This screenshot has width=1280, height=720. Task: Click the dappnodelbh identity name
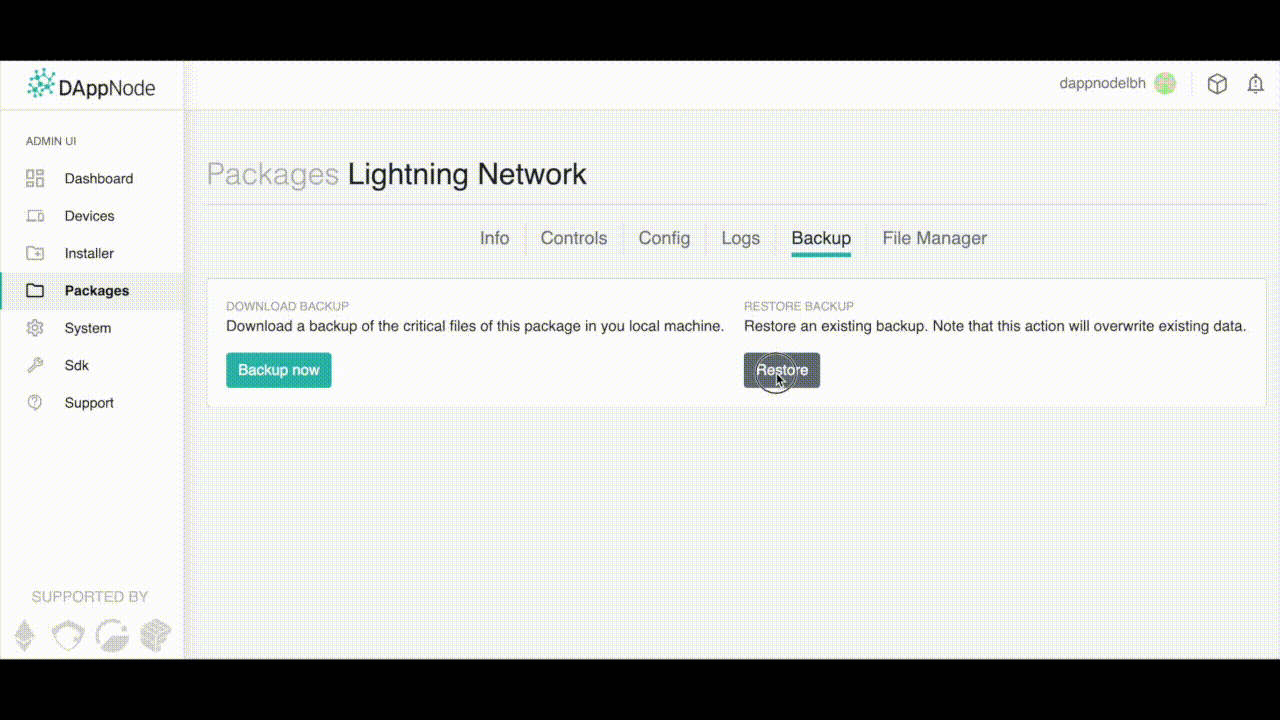click(1102, 84)
